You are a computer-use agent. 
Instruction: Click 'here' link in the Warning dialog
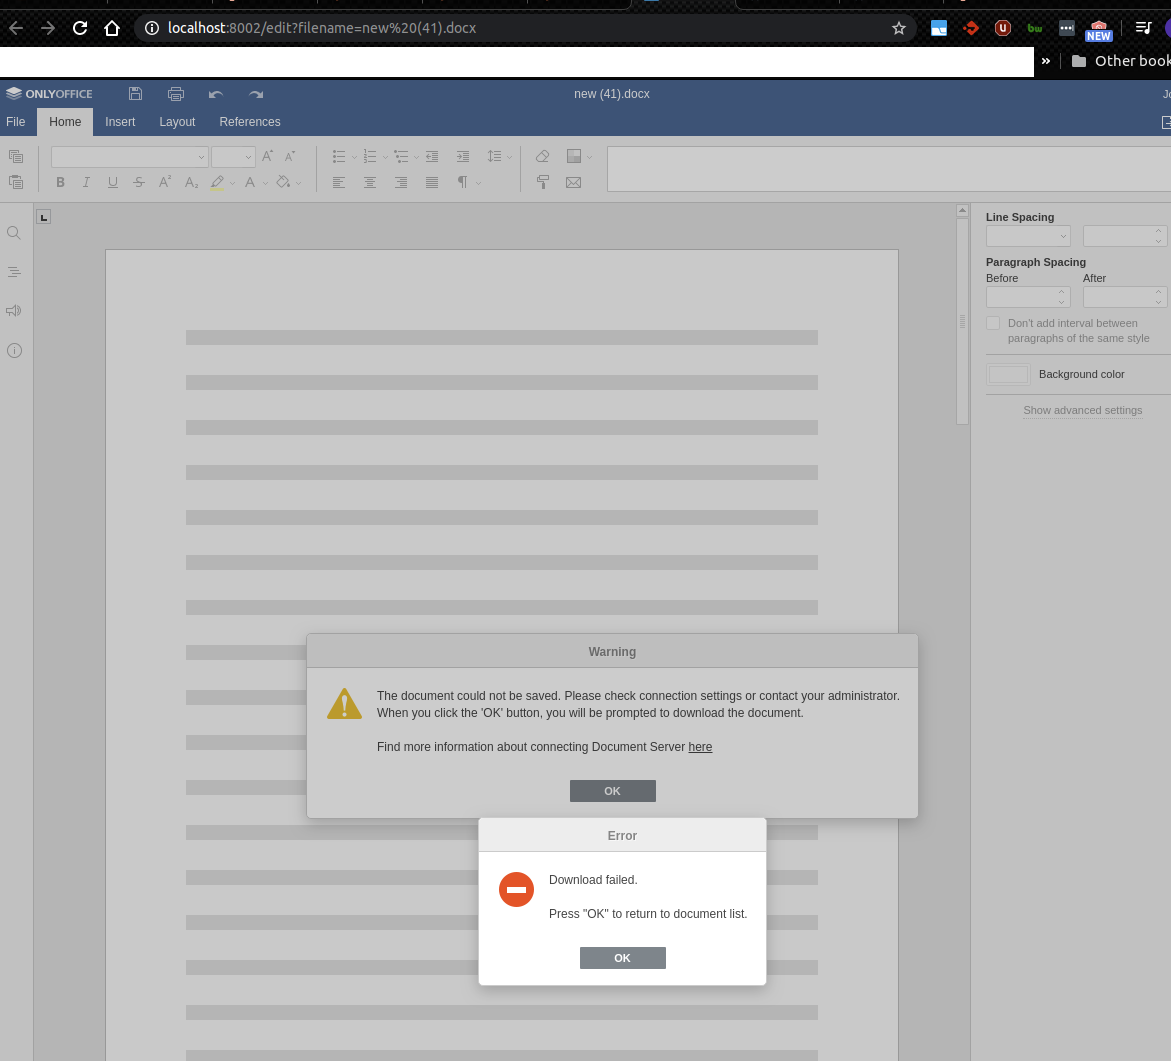coord(700,747)
